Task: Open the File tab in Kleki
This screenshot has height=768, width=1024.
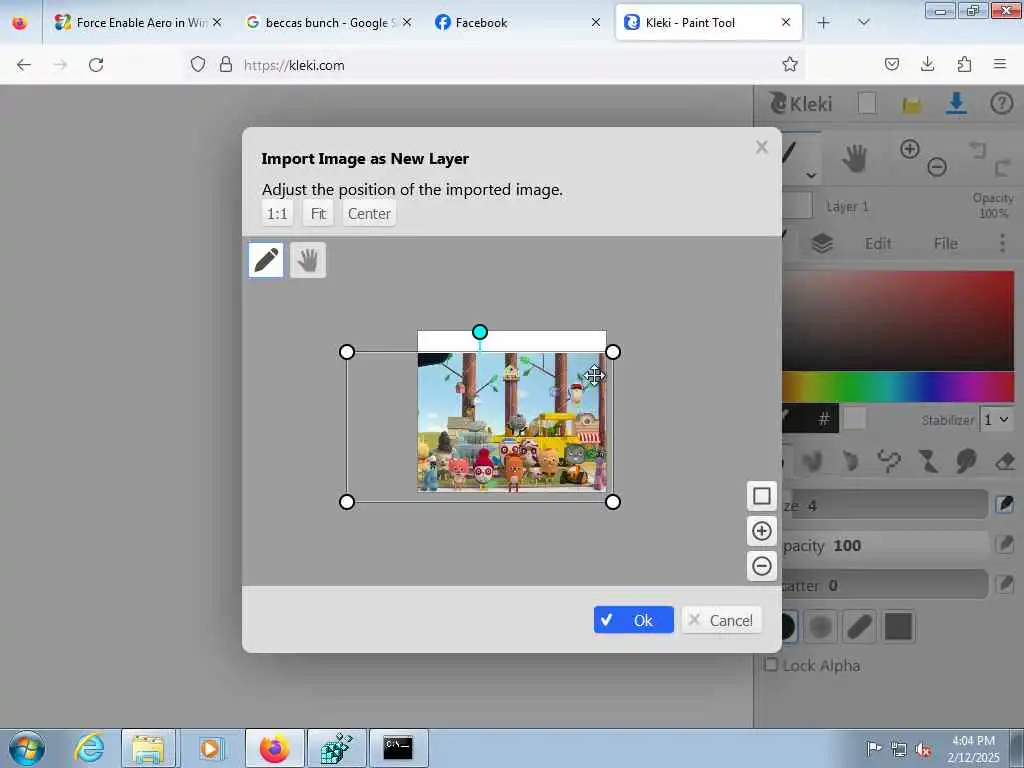Action: [x=945, y=244]
